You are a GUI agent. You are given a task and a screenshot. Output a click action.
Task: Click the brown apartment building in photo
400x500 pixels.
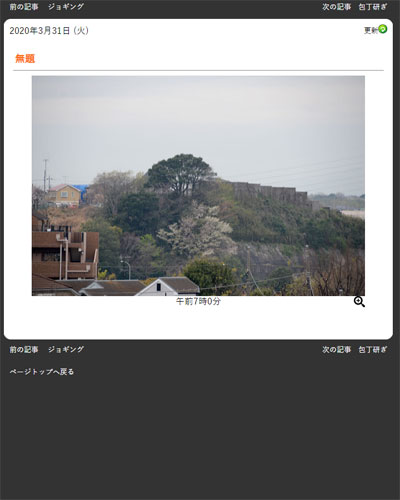click(65, 248)
